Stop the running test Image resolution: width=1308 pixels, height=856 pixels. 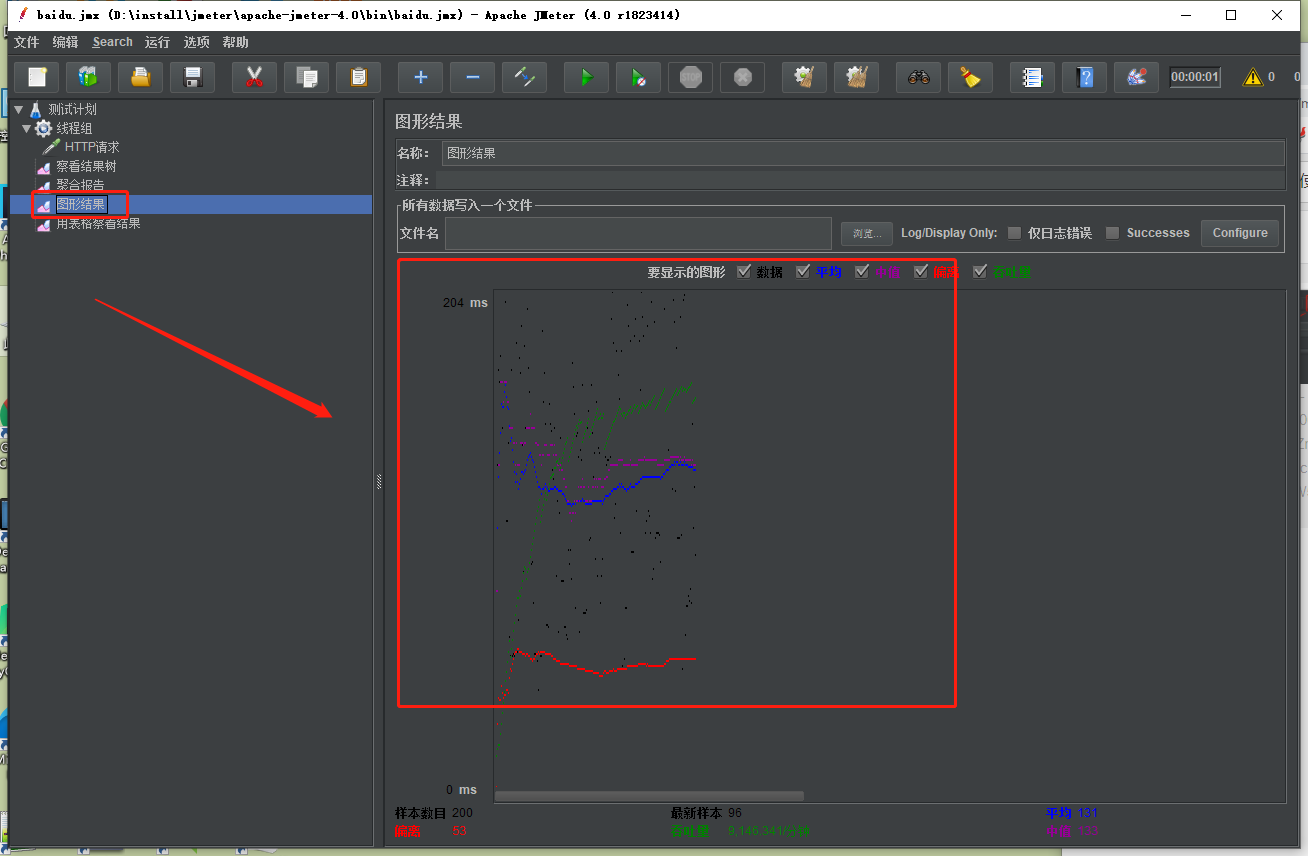[691, 77]
